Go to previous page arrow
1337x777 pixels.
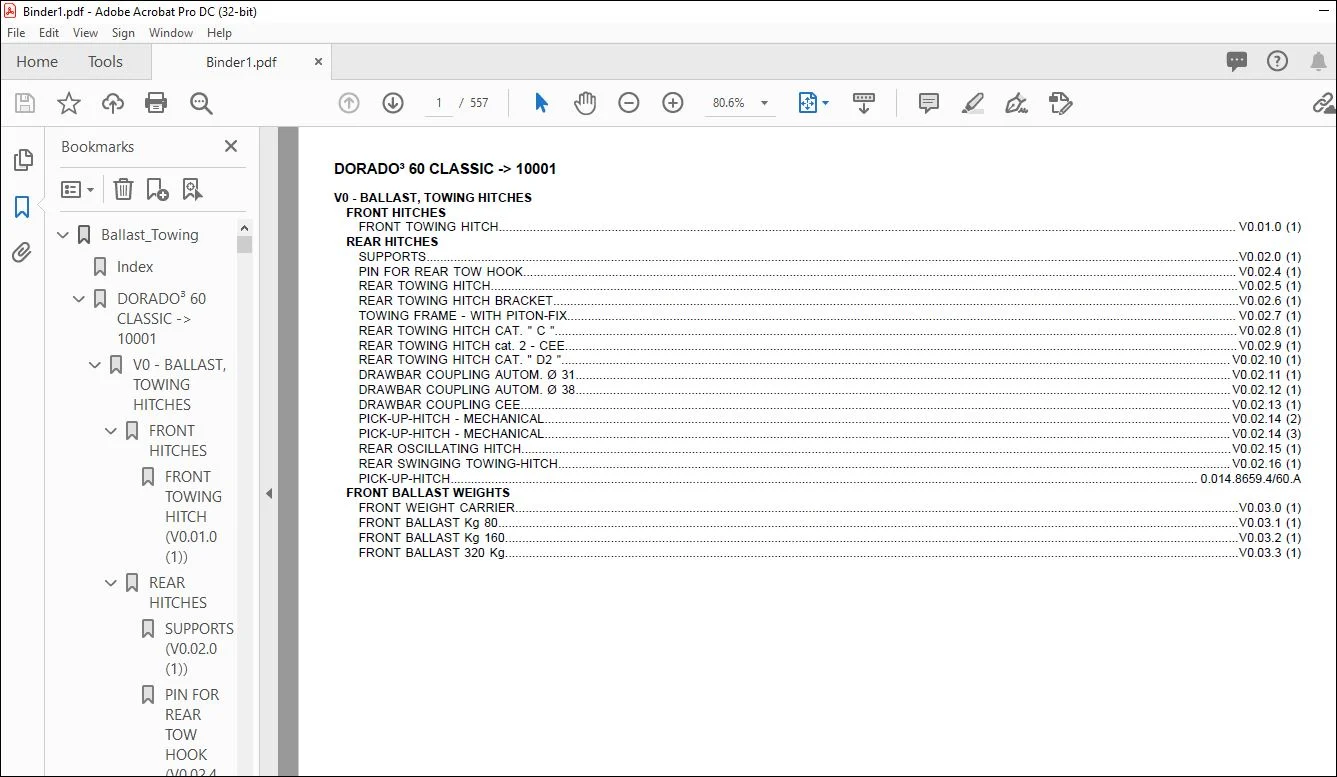click(349, 103)
